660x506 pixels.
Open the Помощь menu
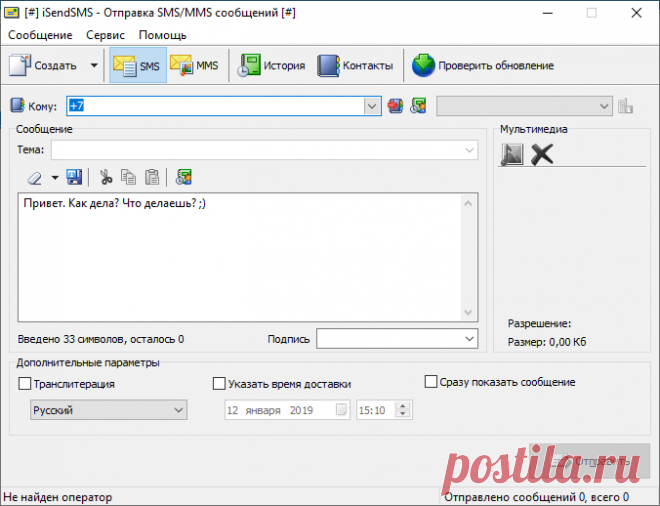162,35
